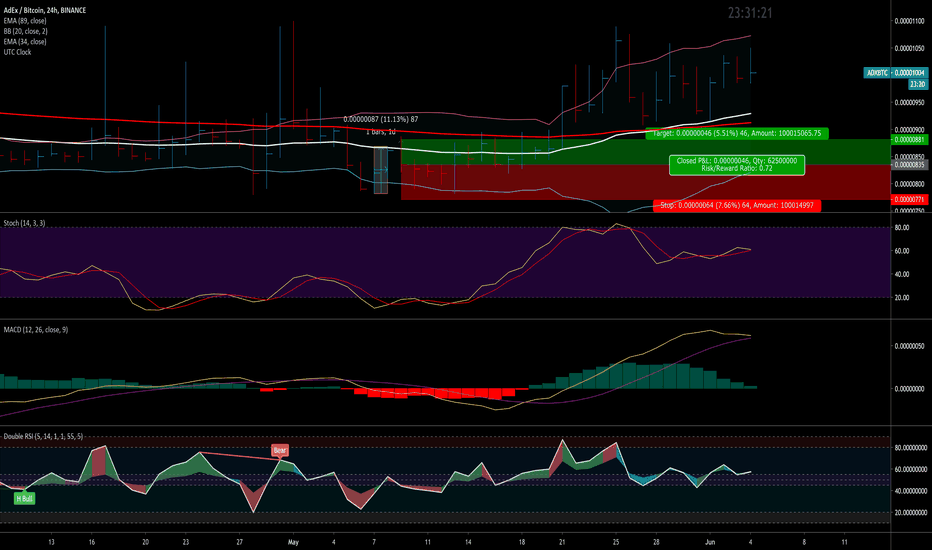Select the Double RSI indicator legend
This screenshot has width=932, height=550.
[43, 436]
